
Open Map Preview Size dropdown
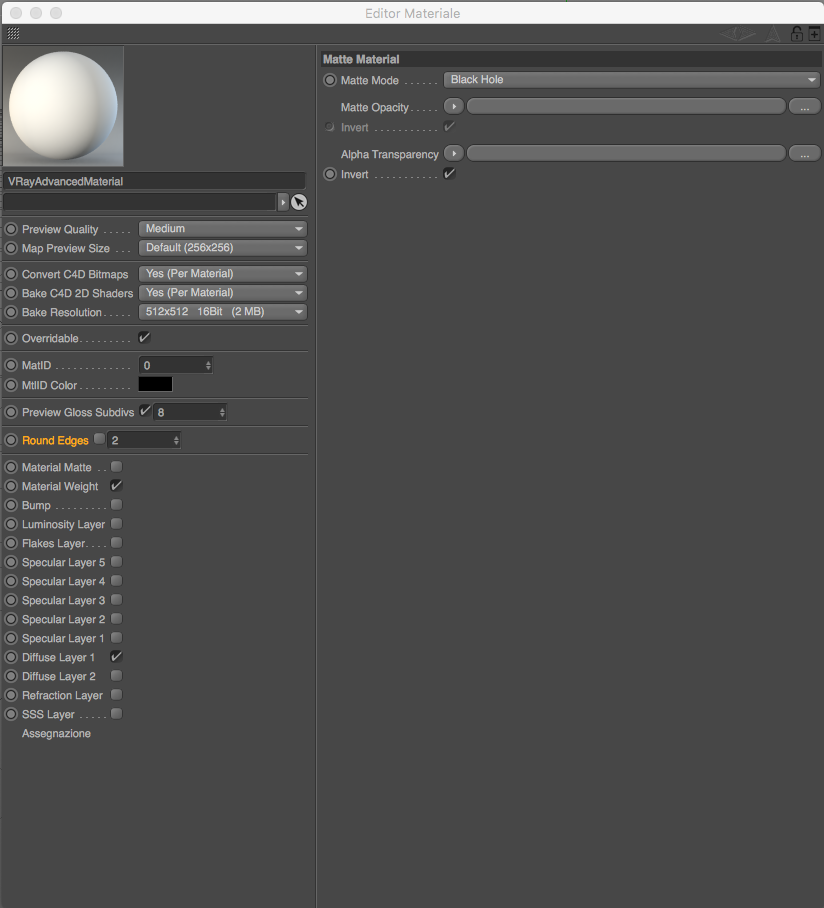pyautogui.click(x=223, y=248)
